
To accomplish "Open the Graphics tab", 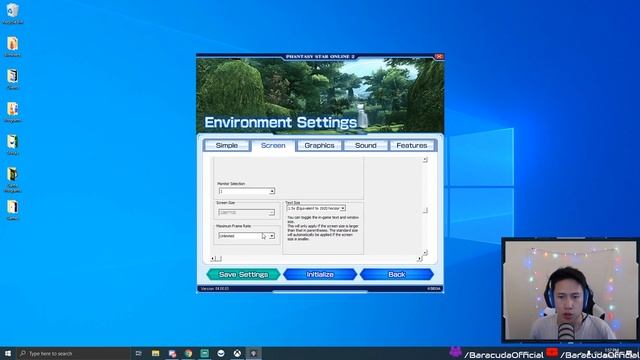I will click(x=319, y=145).
